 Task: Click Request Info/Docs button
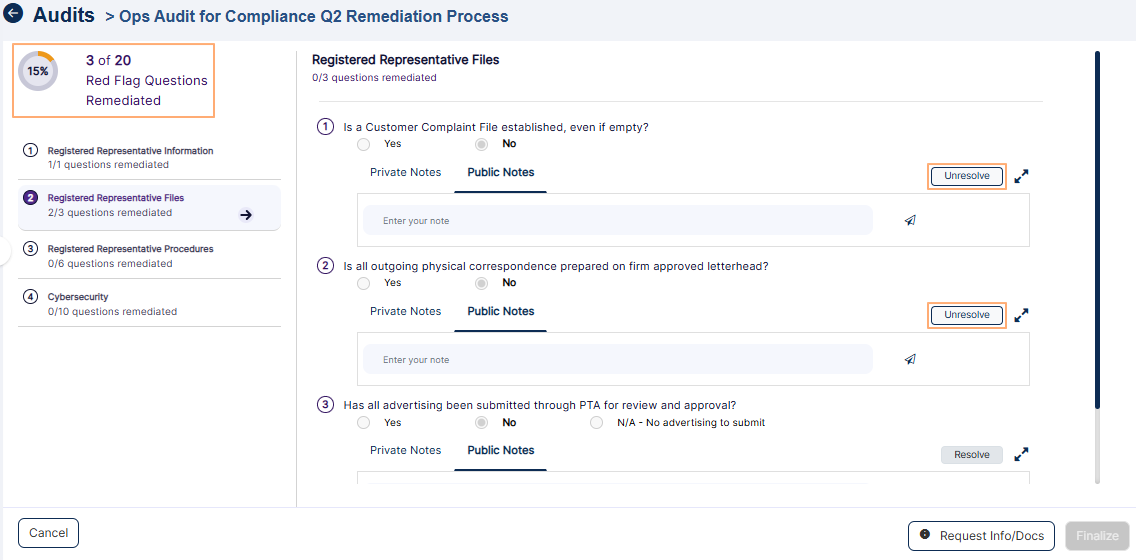pos(981,536)
